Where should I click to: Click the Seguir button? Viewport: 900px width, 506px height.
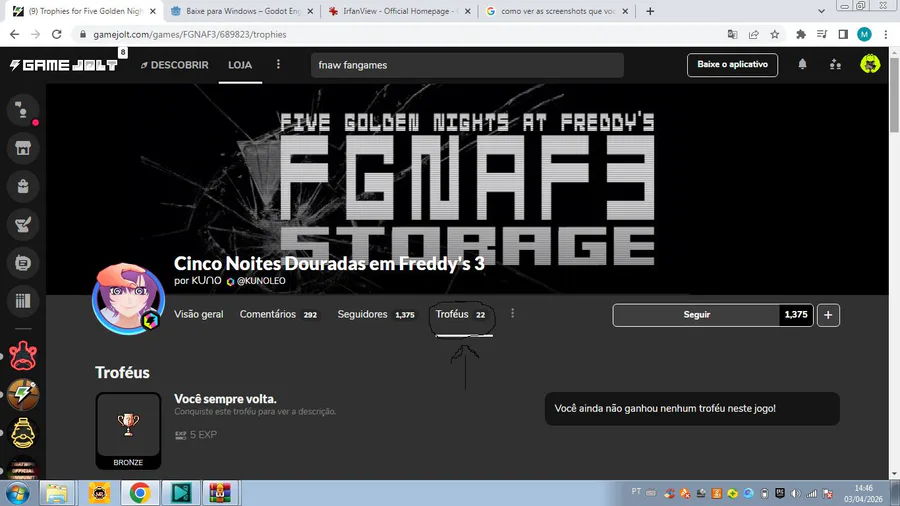(x=696, y=314)
